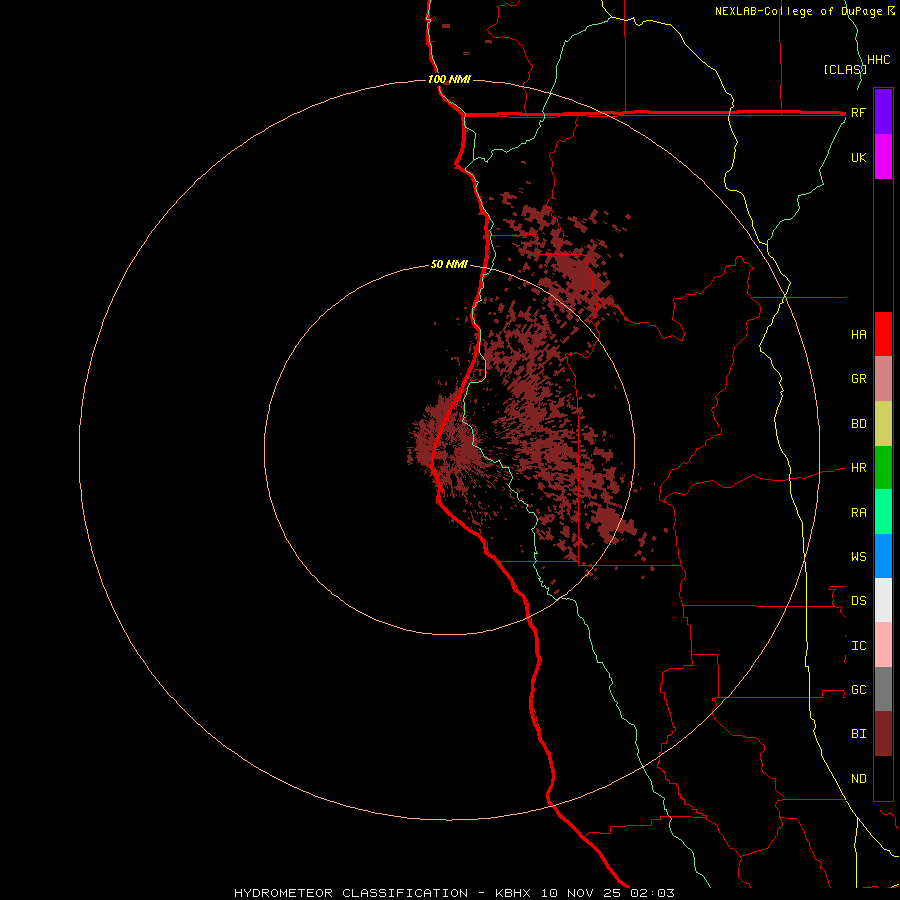Click the 'GR' legend label
The height and width of the screenshot is (900, 900).
click(x=858, y=379)
